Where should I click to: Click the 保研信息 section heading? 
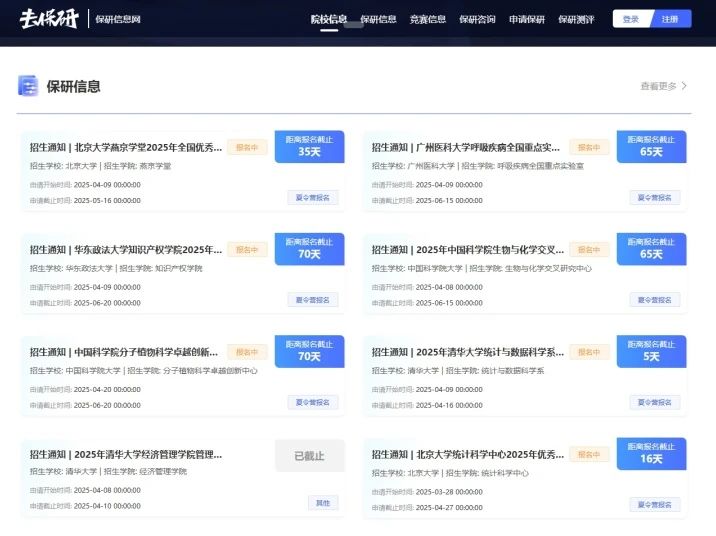(x=74, y=86)
